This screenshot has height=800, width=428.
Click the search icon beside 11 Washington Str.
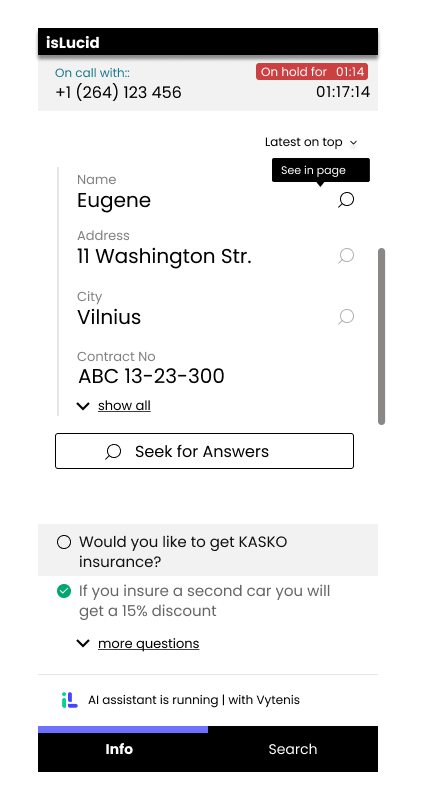click(x=346, y=256)
